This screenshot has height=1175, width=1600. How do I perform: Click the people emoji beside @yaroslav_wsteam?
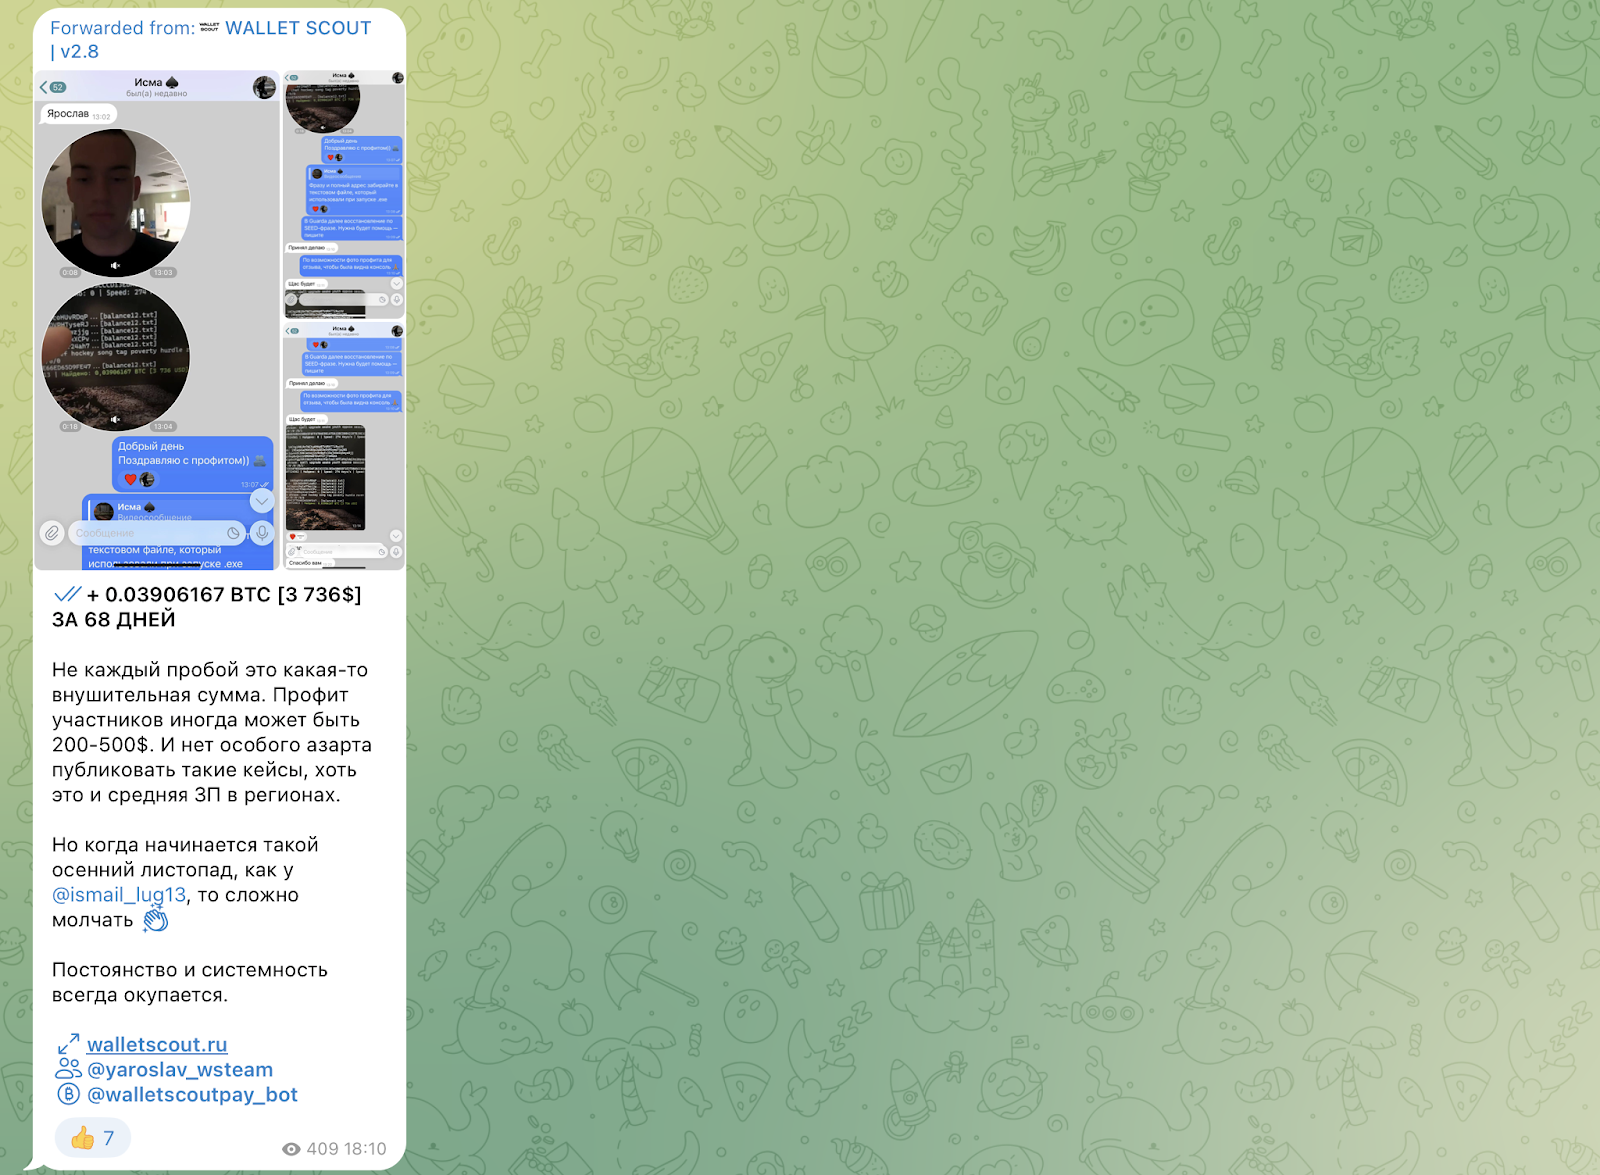pyautogui.click(x=68, y=1069)
